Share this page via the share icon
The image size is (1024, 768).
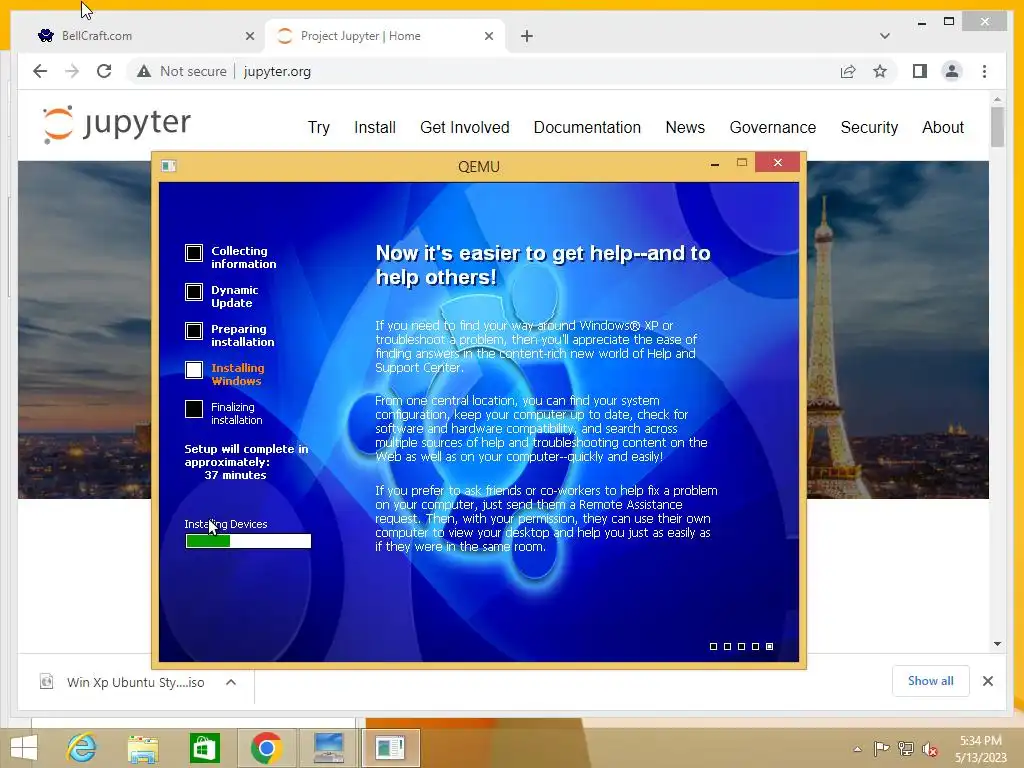(848, 71)
